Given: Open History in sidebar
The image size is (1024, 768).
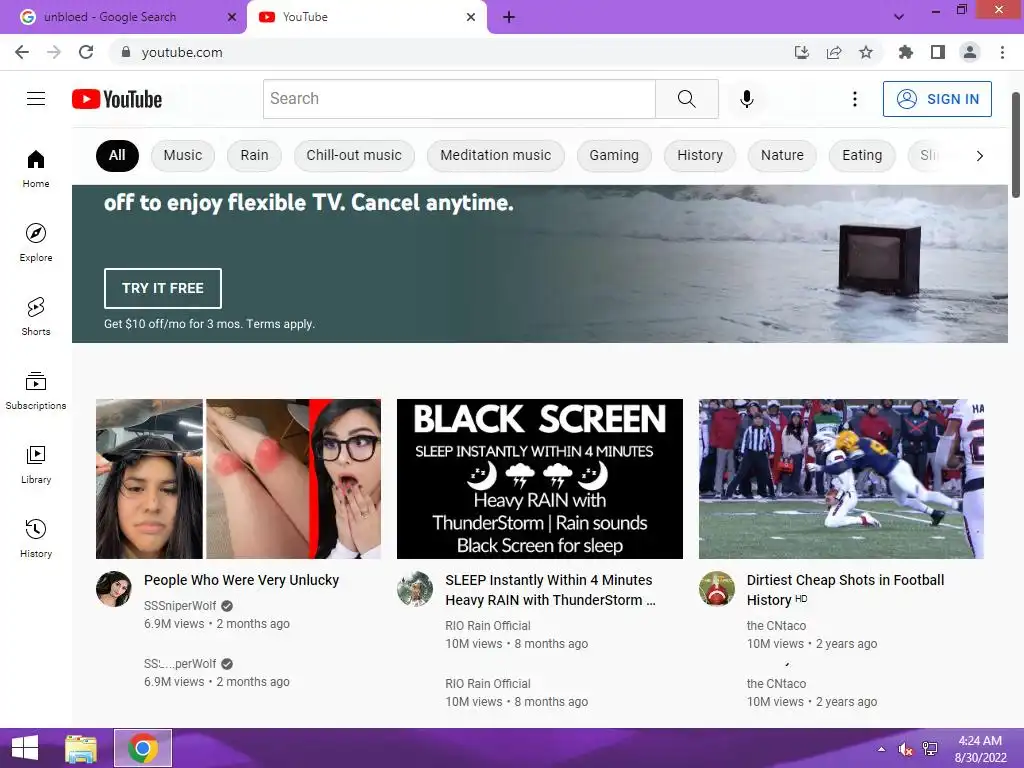Looking at the screenshot, I should (x=36, y=538).
